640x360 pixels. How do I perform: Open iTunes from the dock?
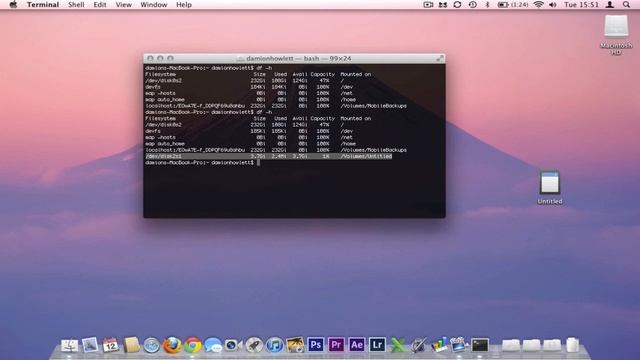tap(275, 345)
